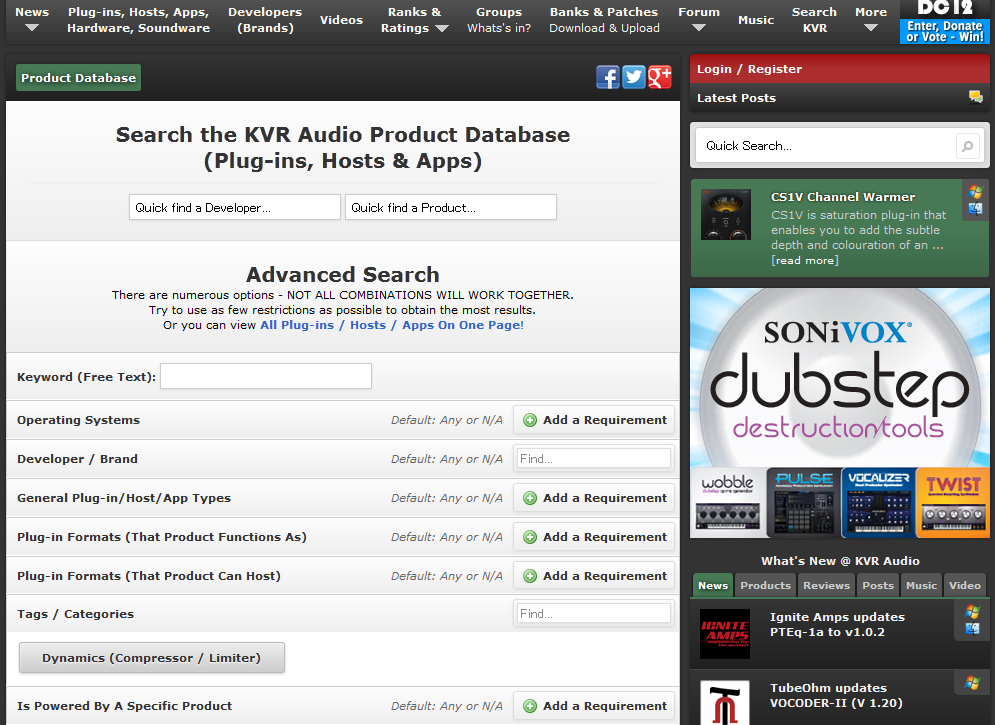Click the Twitter share icon
The height and width of the screenshot is (725, 995).
pos(633,77)
